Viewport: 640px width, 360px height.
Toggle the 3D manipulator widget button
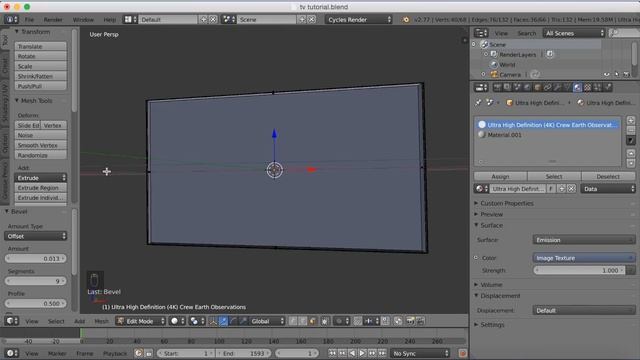point(213,321)
